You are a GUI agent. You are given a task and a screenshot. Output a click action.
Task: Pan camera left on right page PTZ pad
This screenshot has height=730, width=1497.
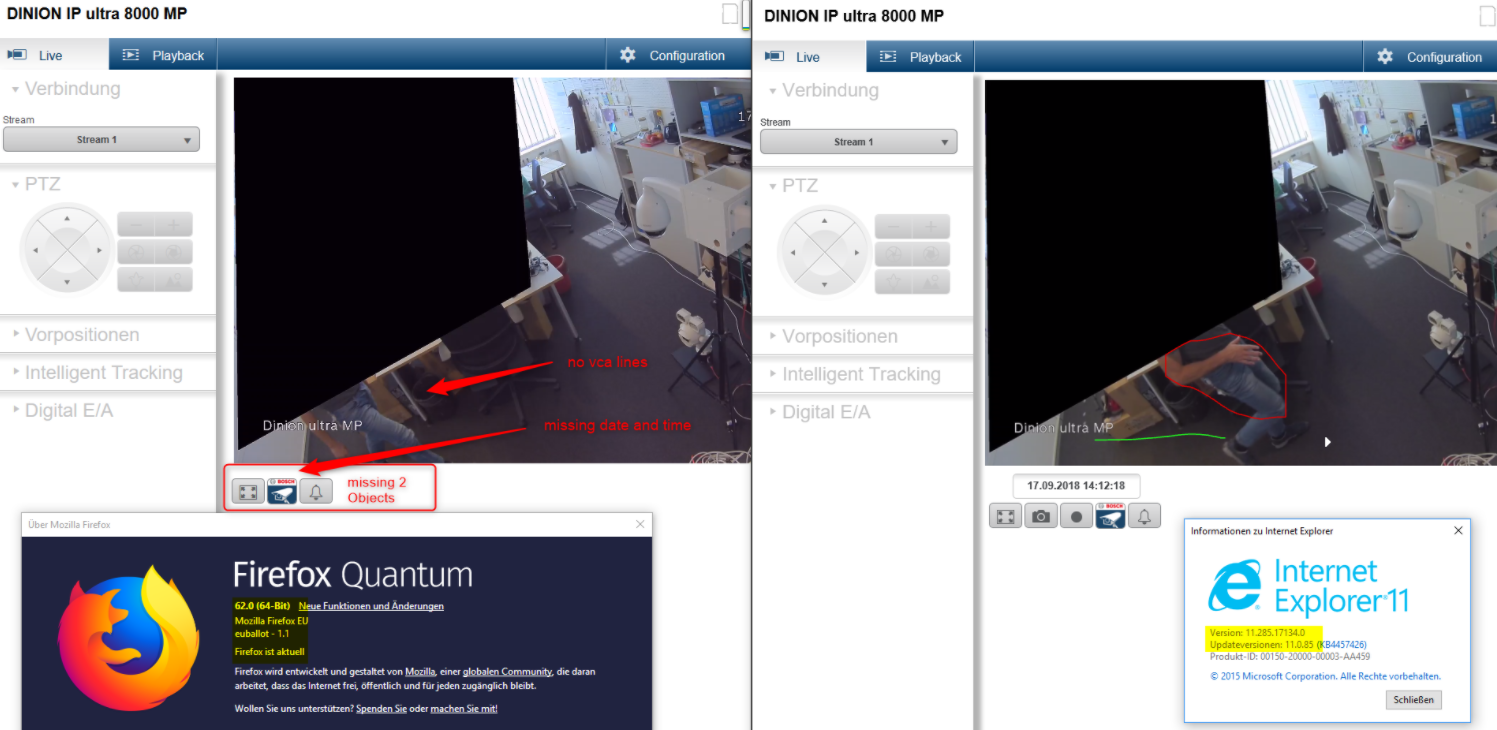click(792, 252)
